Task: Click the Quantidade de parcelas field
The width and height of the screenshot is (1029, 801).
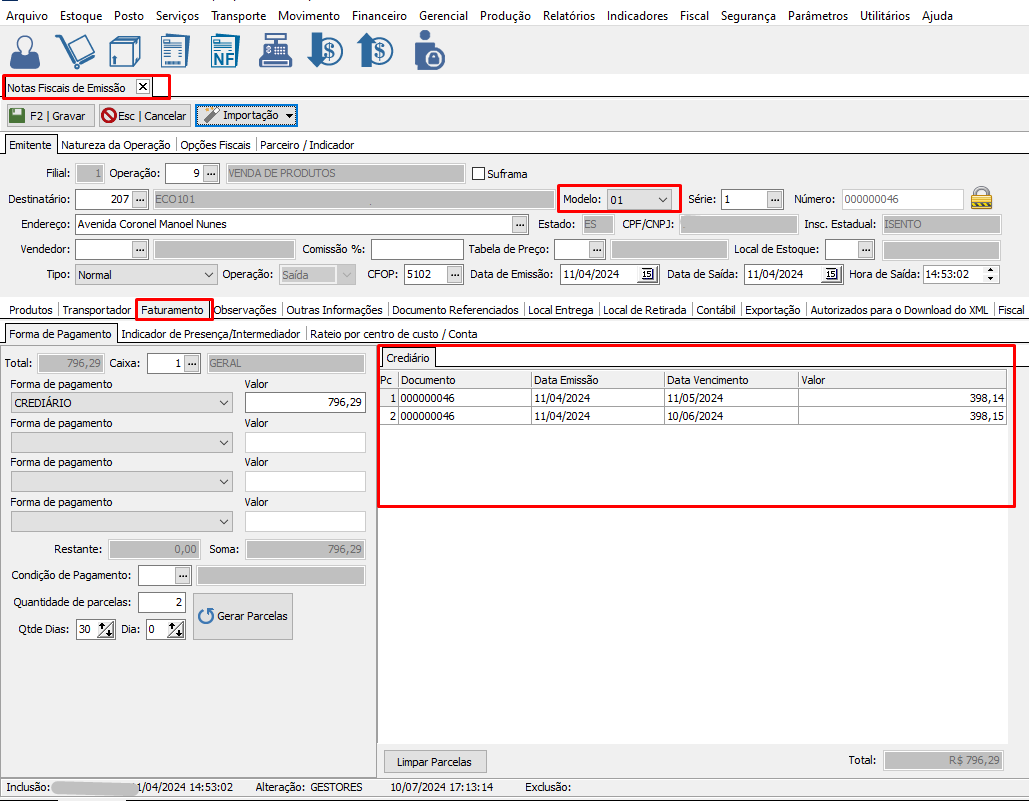Action: tap(161, 602)
